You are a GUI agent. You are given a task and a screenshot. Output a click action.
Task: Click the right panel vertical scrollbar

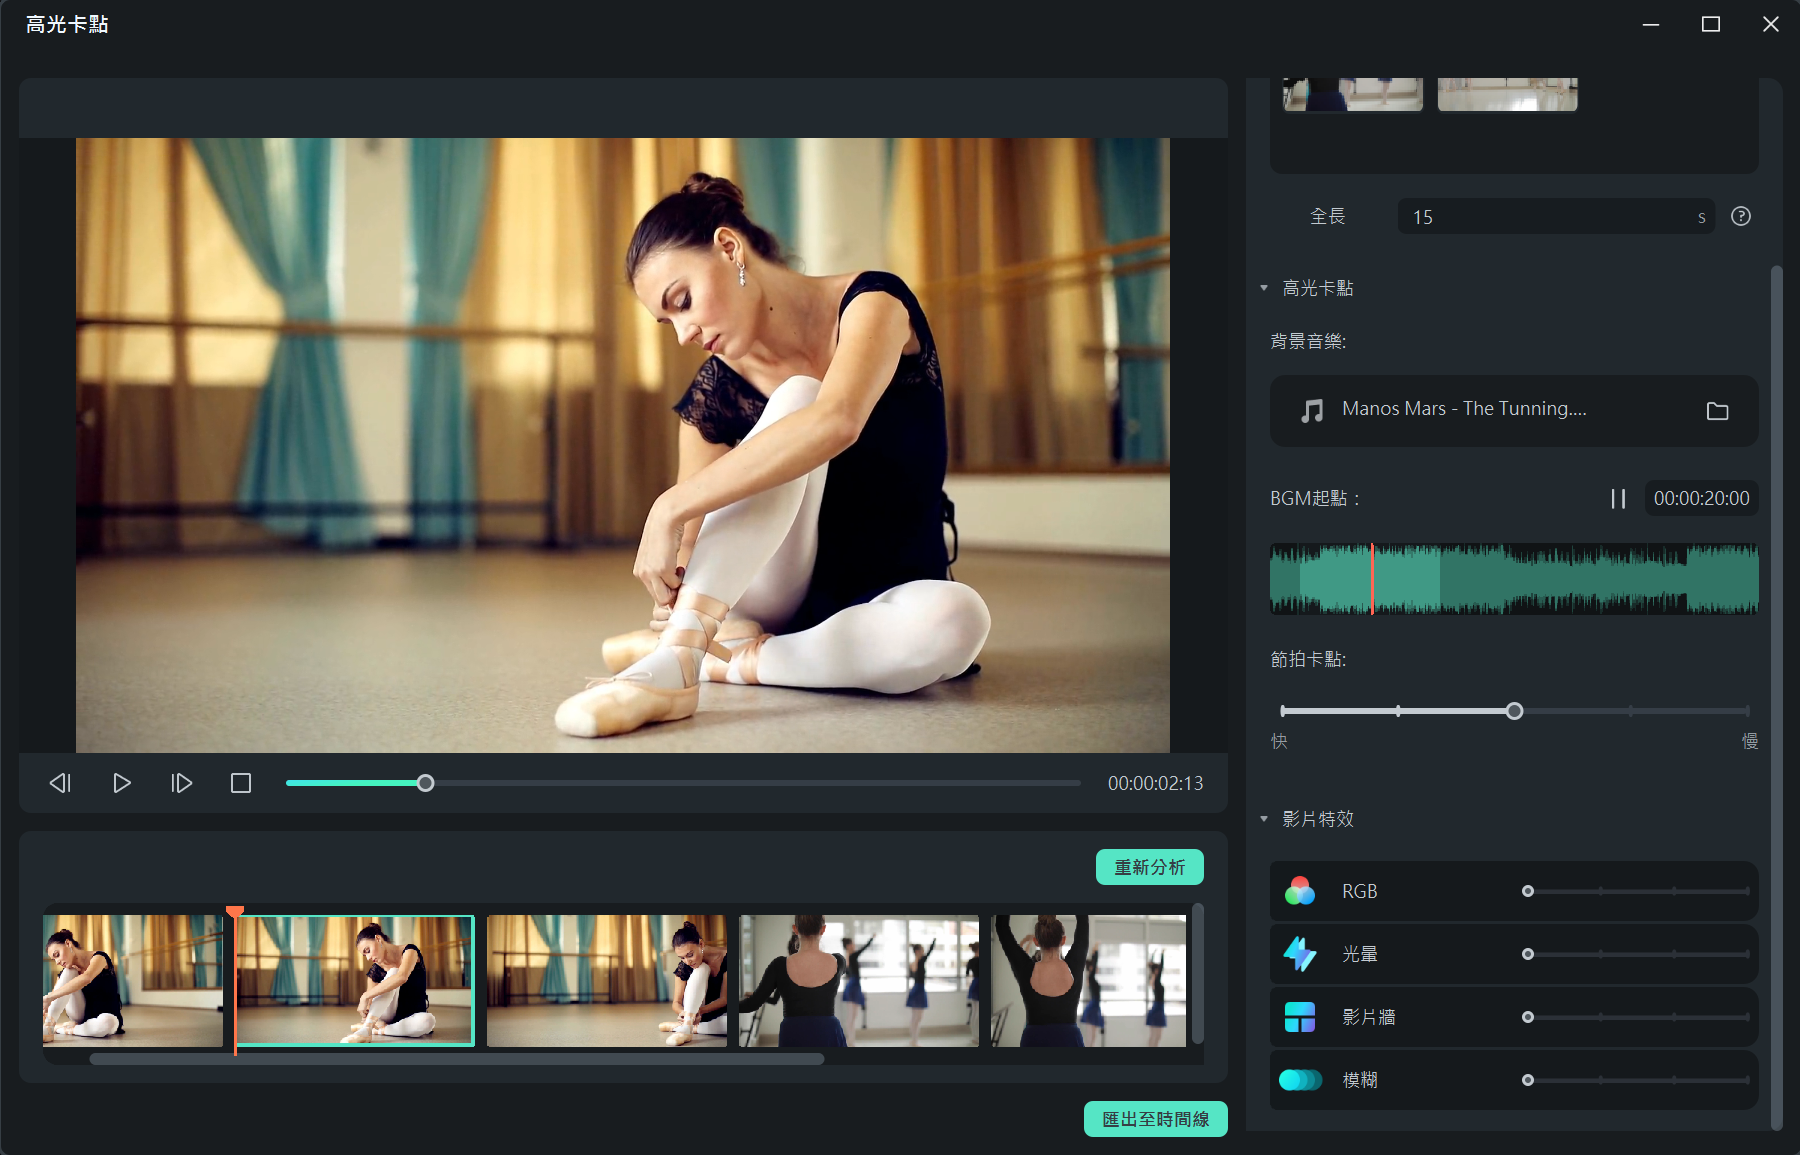(x=1777, y=697)
